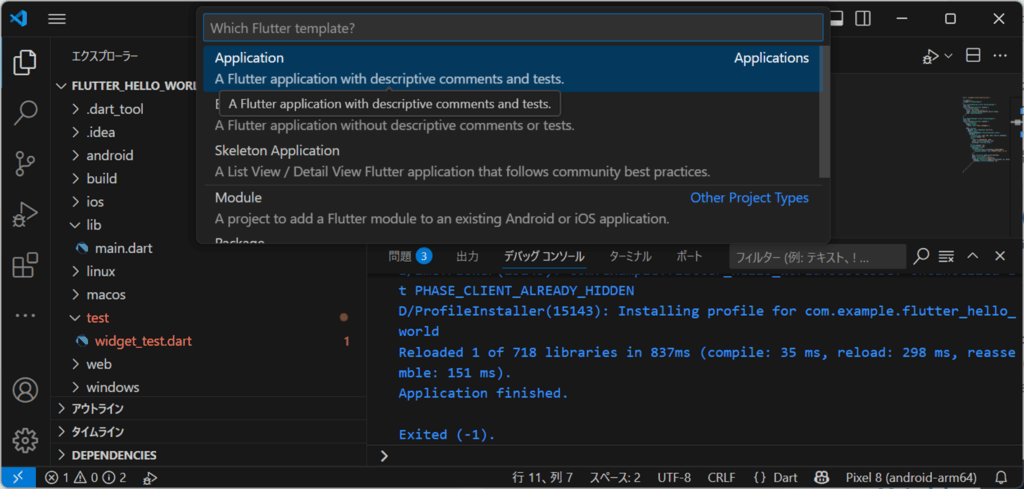Toggle the panel layout icon in title bar
This screenshot has height=489, width=1024.
tap(839, 18)
